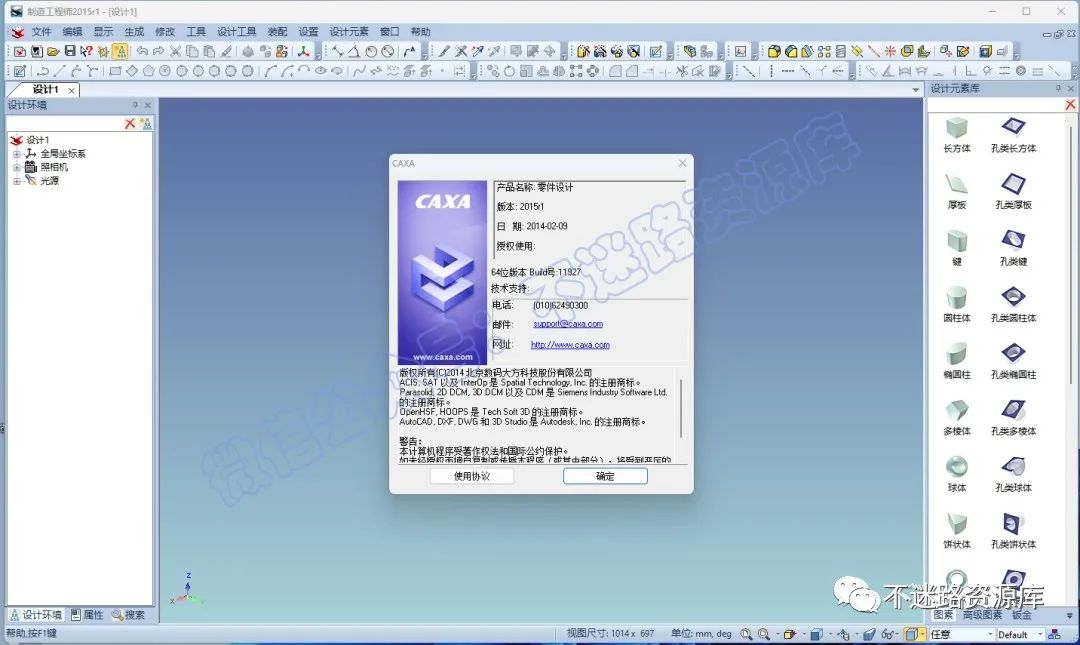Open the 装配 menu

pos(277,32)
